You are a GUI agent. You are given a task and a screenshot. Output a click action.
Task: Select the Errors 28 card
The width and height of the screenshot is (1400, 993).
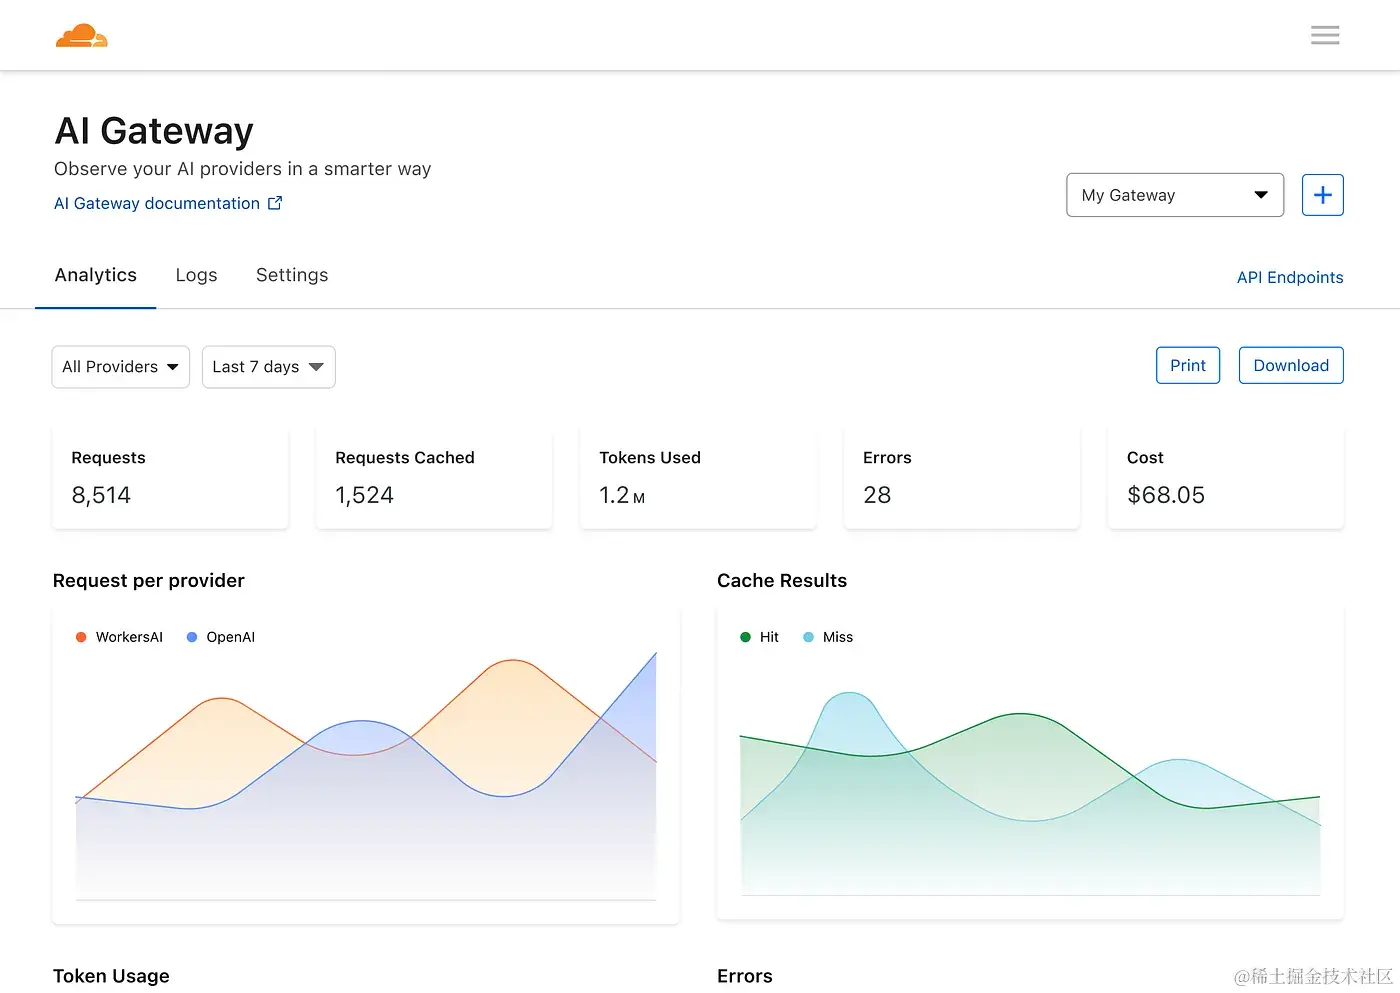click(962, 478)
